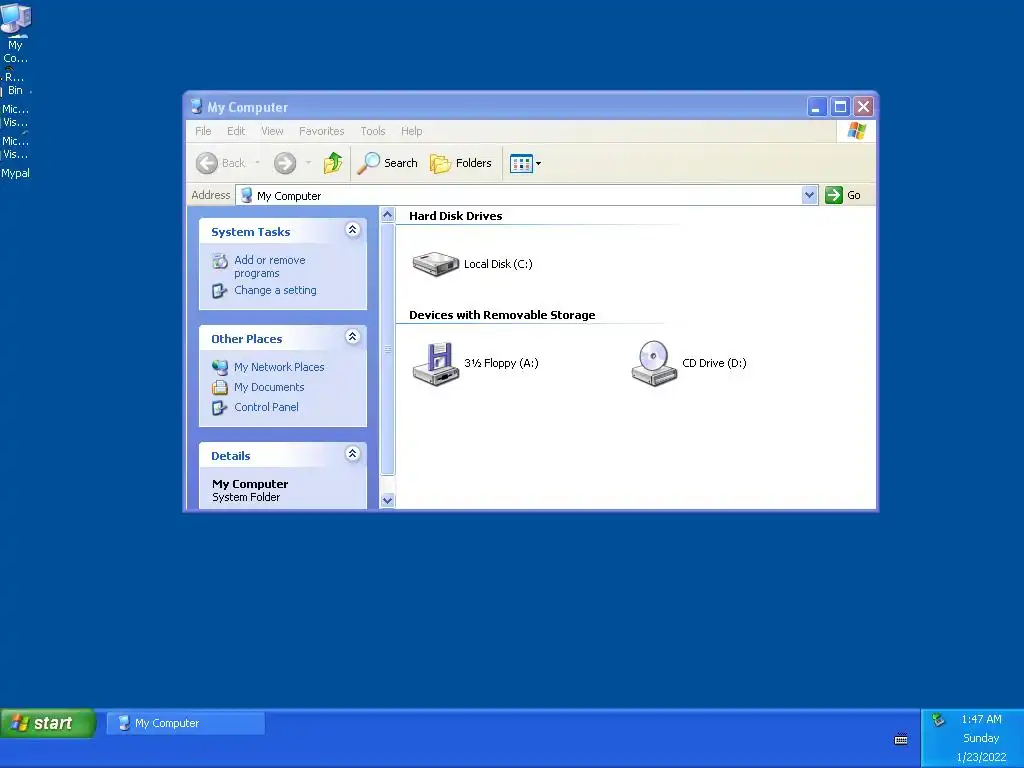This screenshot has height=768, width=1024.
Task: Click the Change a setting icon
Action: pos(219,291)
